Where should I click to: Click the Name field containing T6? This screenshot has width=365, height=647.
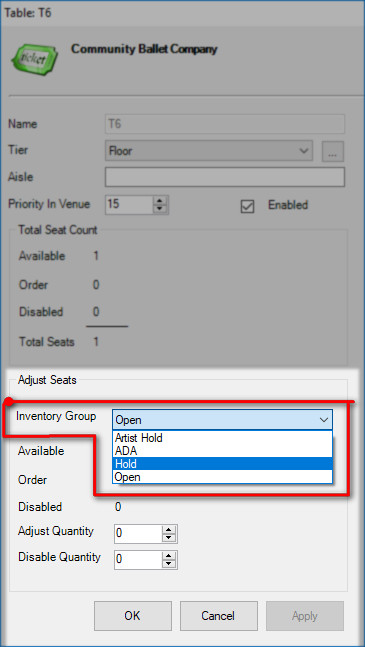pyautogui.click(x=225, y=124)
